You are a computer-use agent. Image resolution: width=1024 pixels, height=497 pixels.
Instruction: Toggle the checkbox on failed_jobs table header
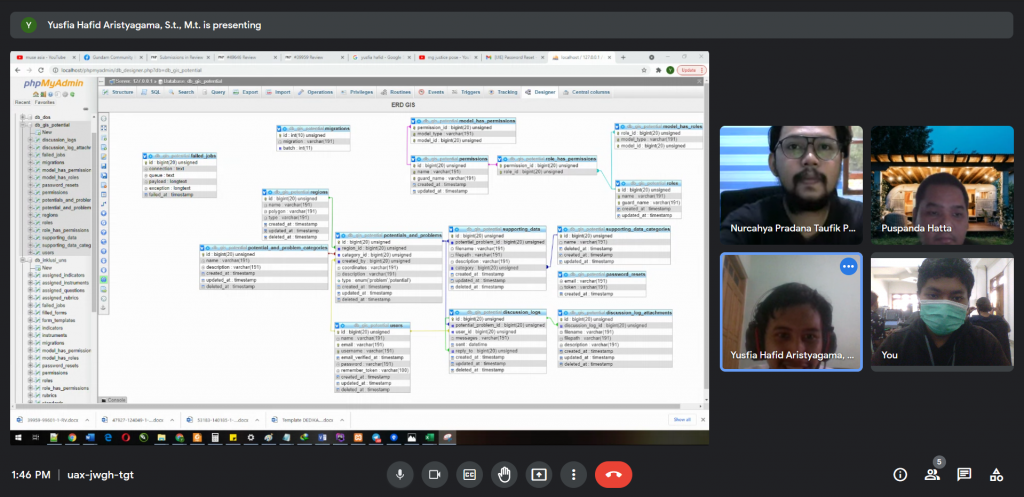point(145,156)
